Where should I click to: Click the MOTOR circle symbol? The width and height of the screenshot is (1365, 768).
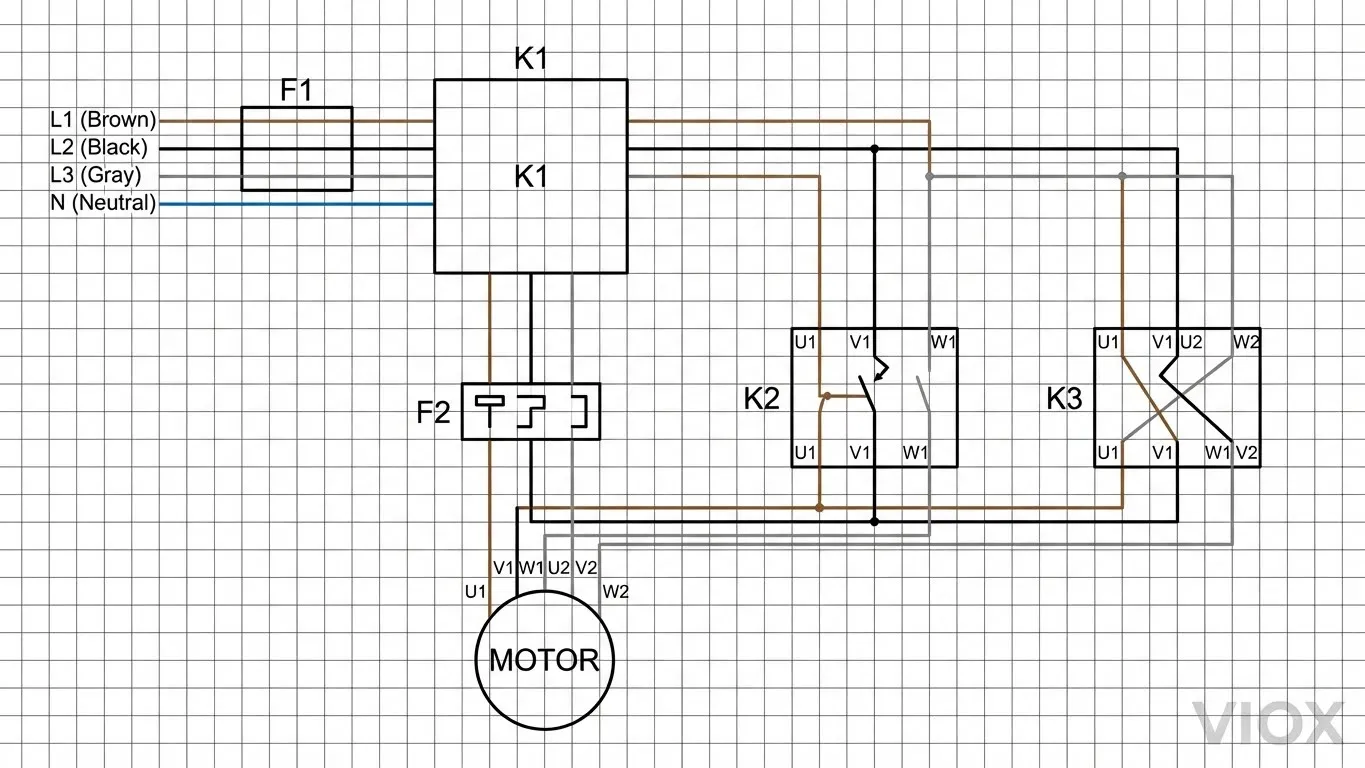pos(543,660)
